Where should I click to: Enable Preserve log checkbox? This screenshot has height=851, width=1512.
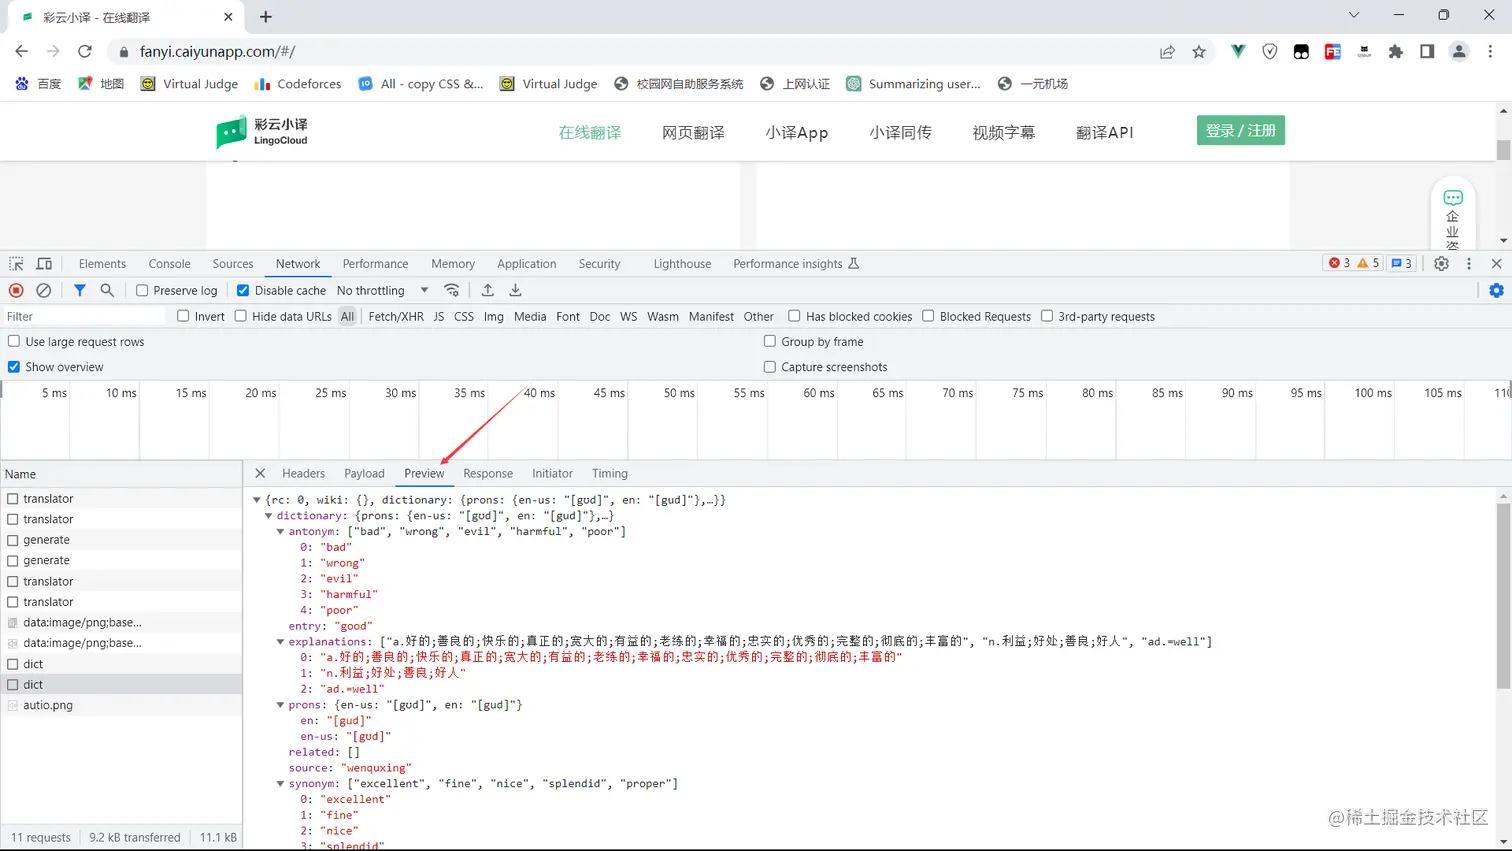[x=142, y=290]
